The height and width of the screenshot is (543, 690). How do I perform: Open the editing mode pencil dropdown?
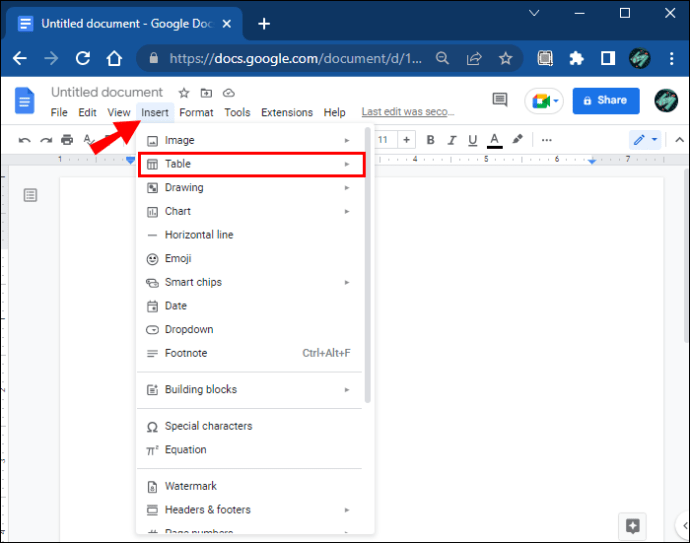[x=644, y=140]
